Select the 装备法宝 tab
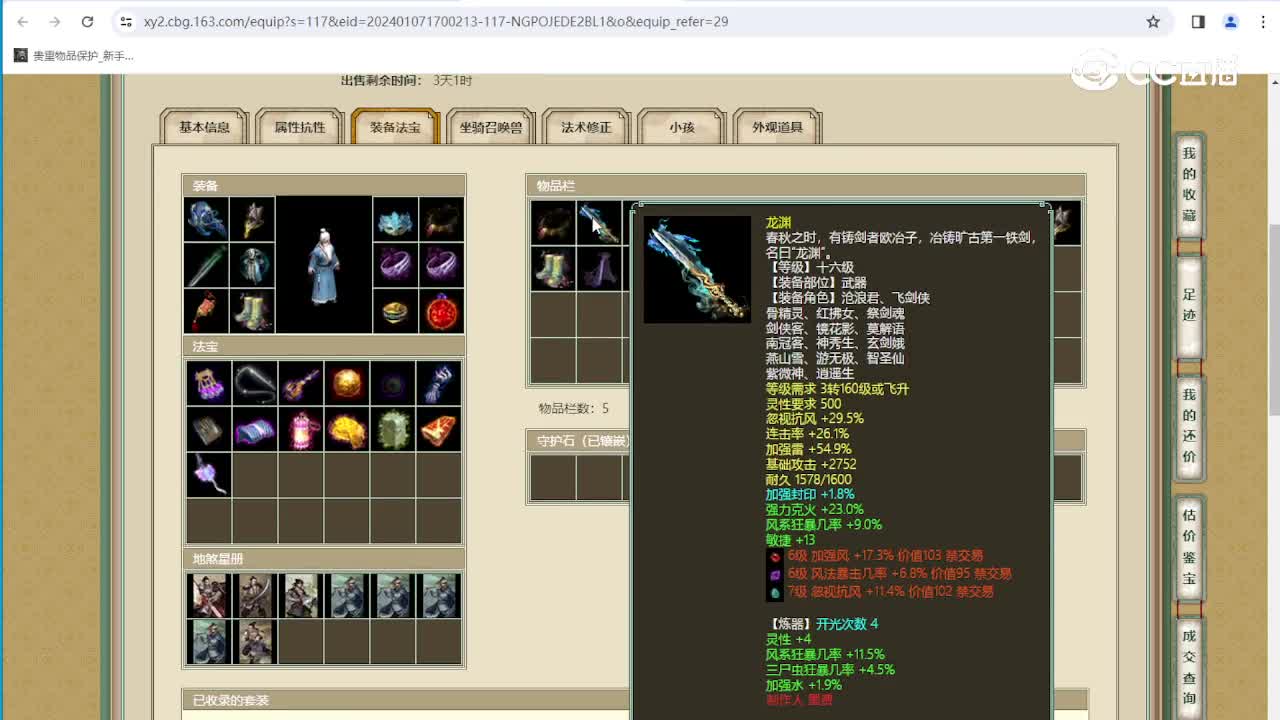Image resolution: width=1280 pixels, height=720 pixels. (396, 127)
